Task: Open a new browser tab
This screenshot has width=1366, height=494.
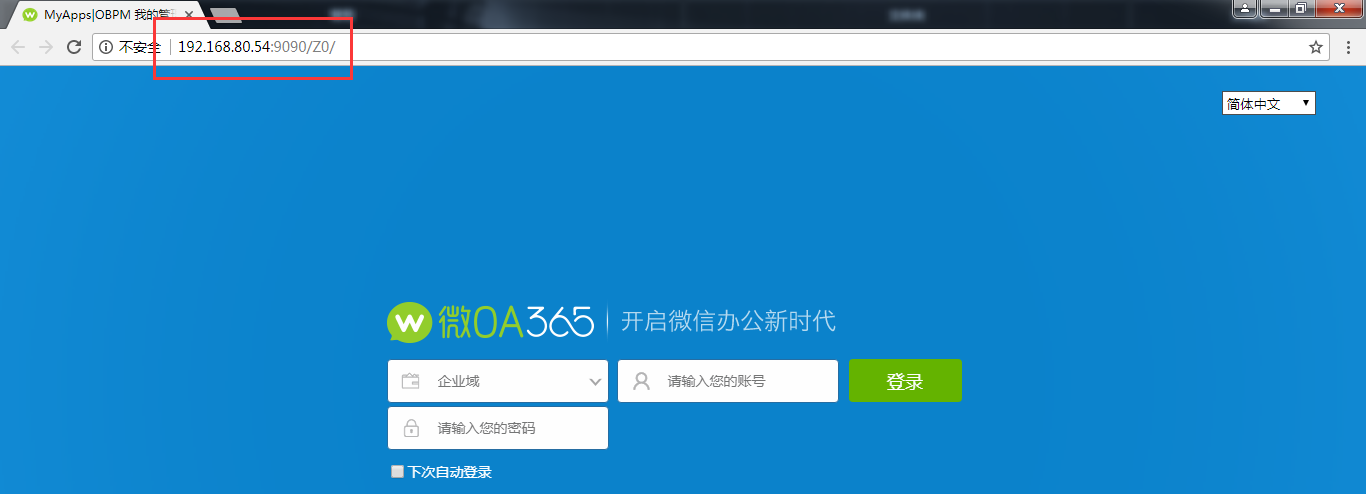Action: point(226,15)
